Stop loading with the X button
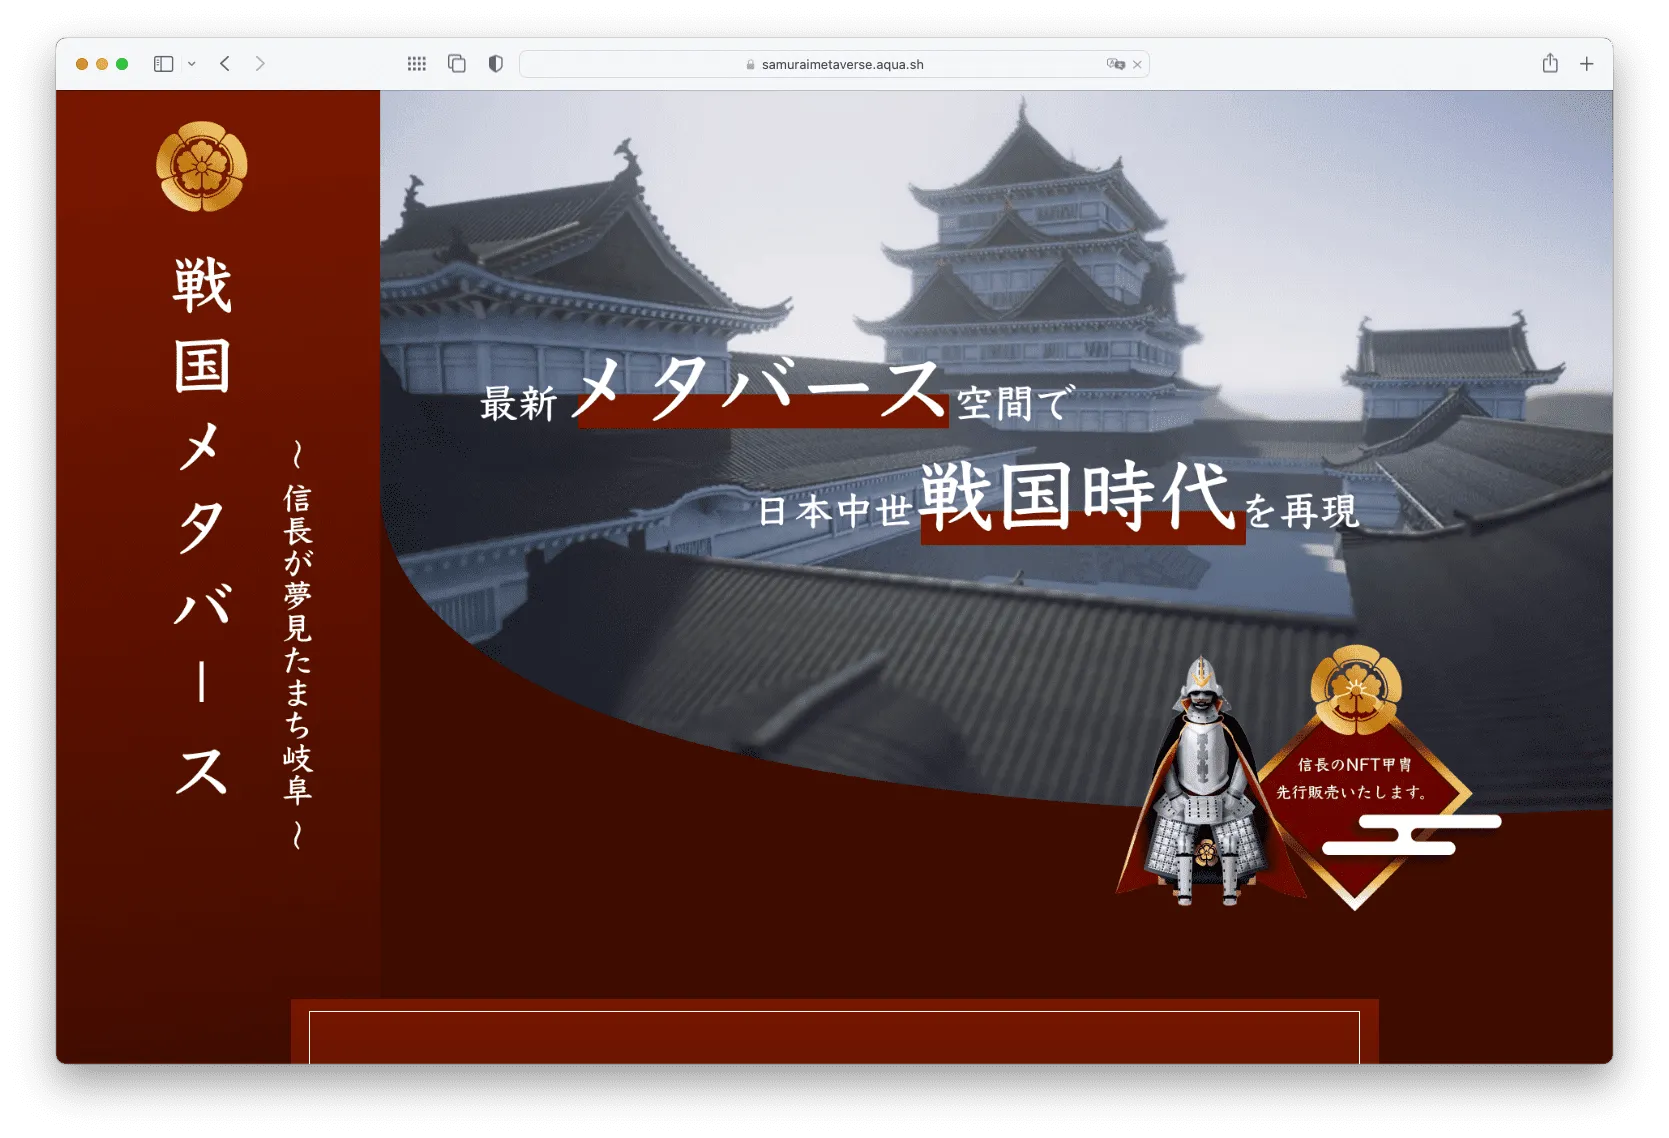Screen dimensions: 1669x1138 coord(1137,64)
